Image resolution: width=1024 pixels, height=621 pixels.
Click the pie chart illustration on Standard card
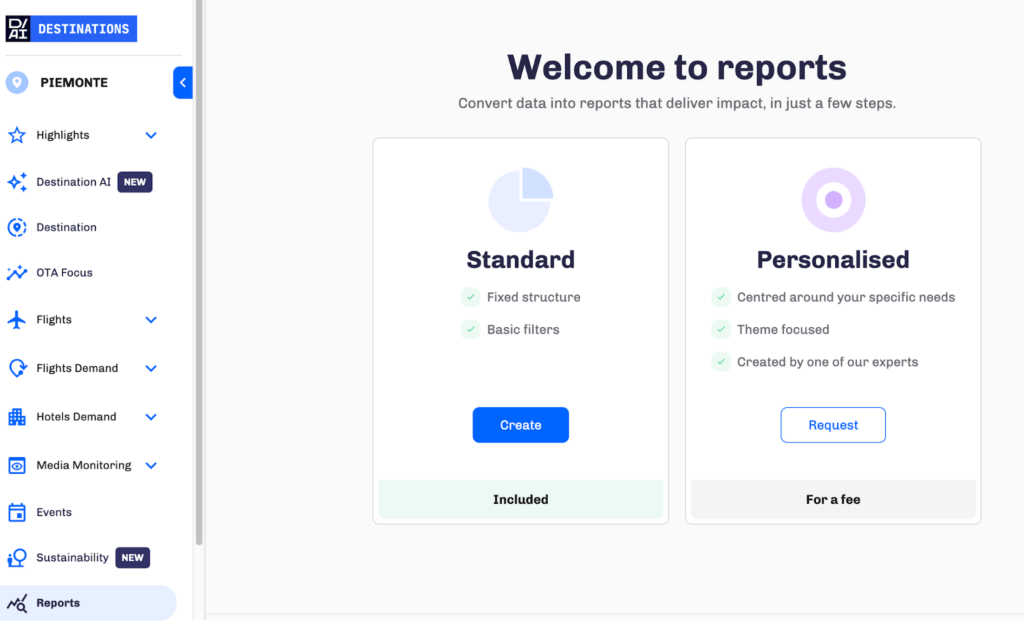point(520,199)
